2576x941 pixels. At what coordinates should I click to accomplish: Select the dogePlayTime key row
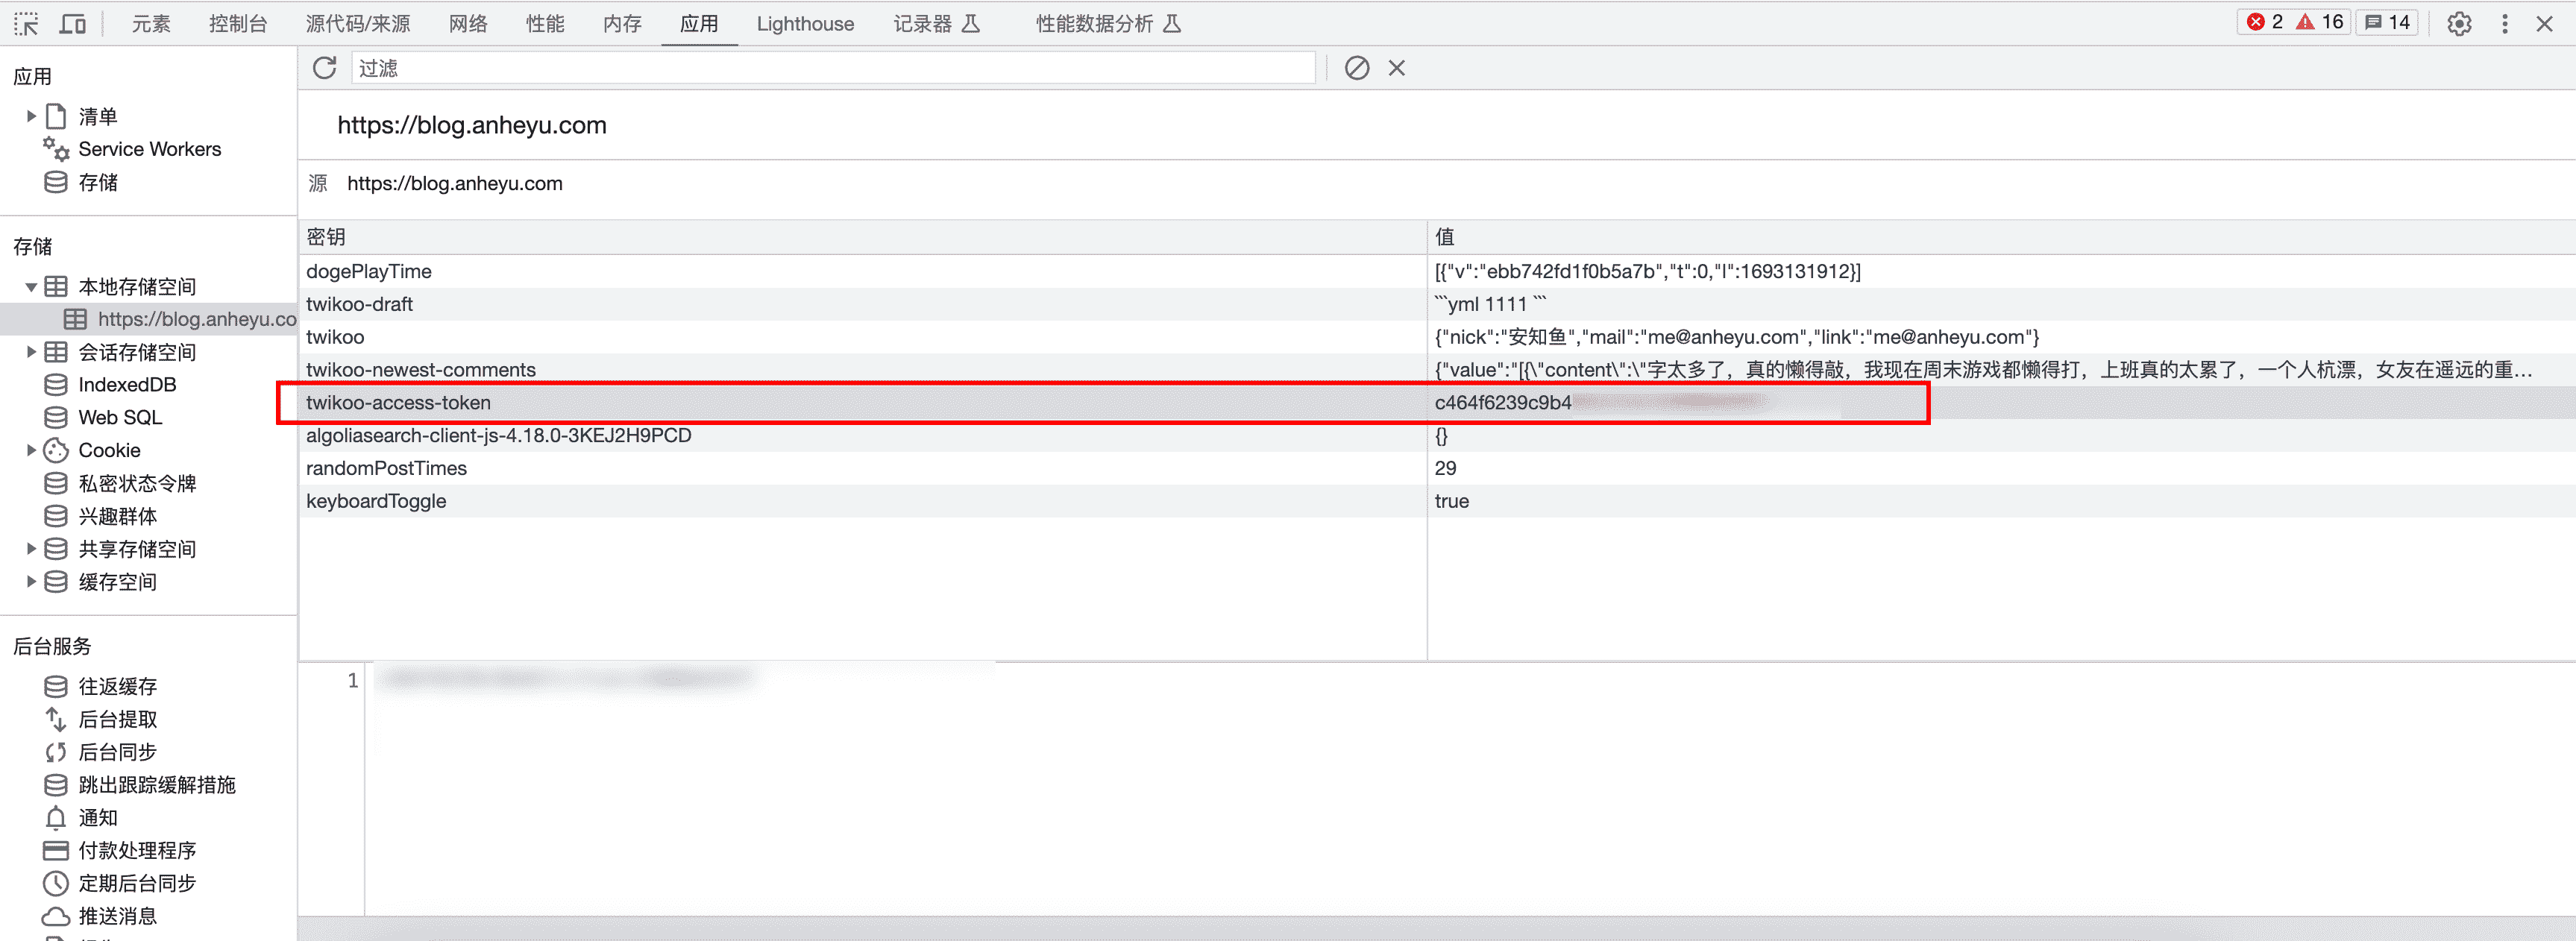click(862, 272)
